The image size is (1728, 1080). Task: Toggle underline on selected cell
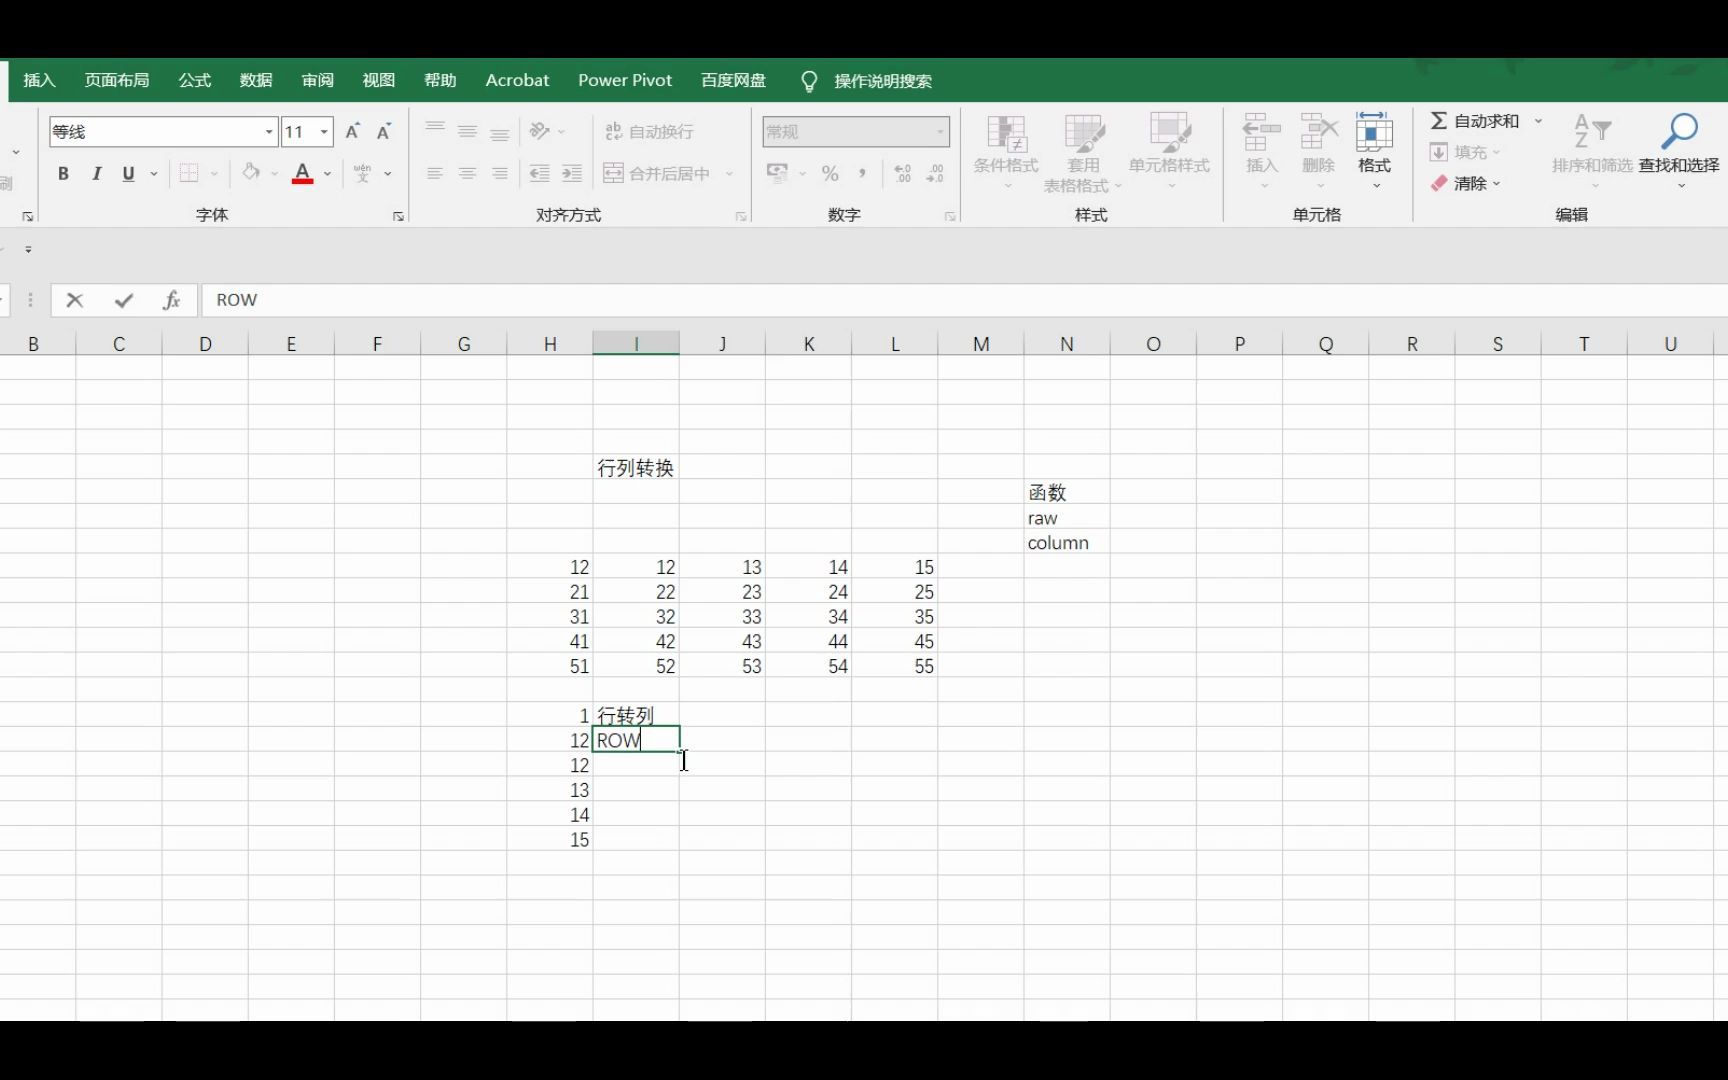pyautogui.click(x=128, y=173)
